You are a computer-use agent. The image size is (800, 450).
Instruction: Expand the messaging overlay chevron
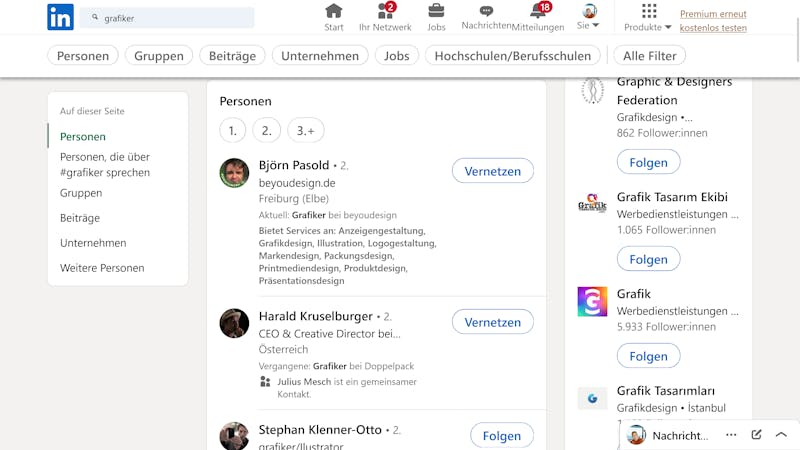click(x=781, y=435)
